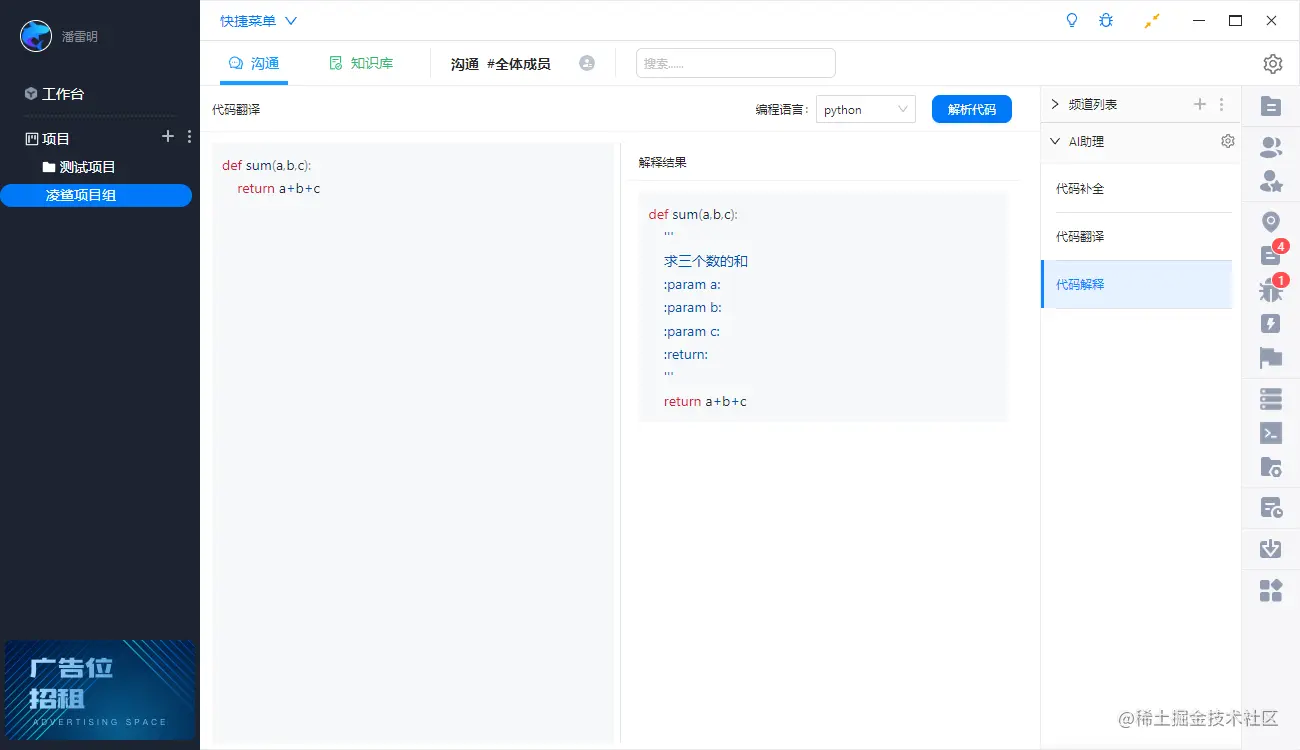
Task: Select the 凌鲨项目组 project
Action: pyautogui.click(x=96, y=195)
